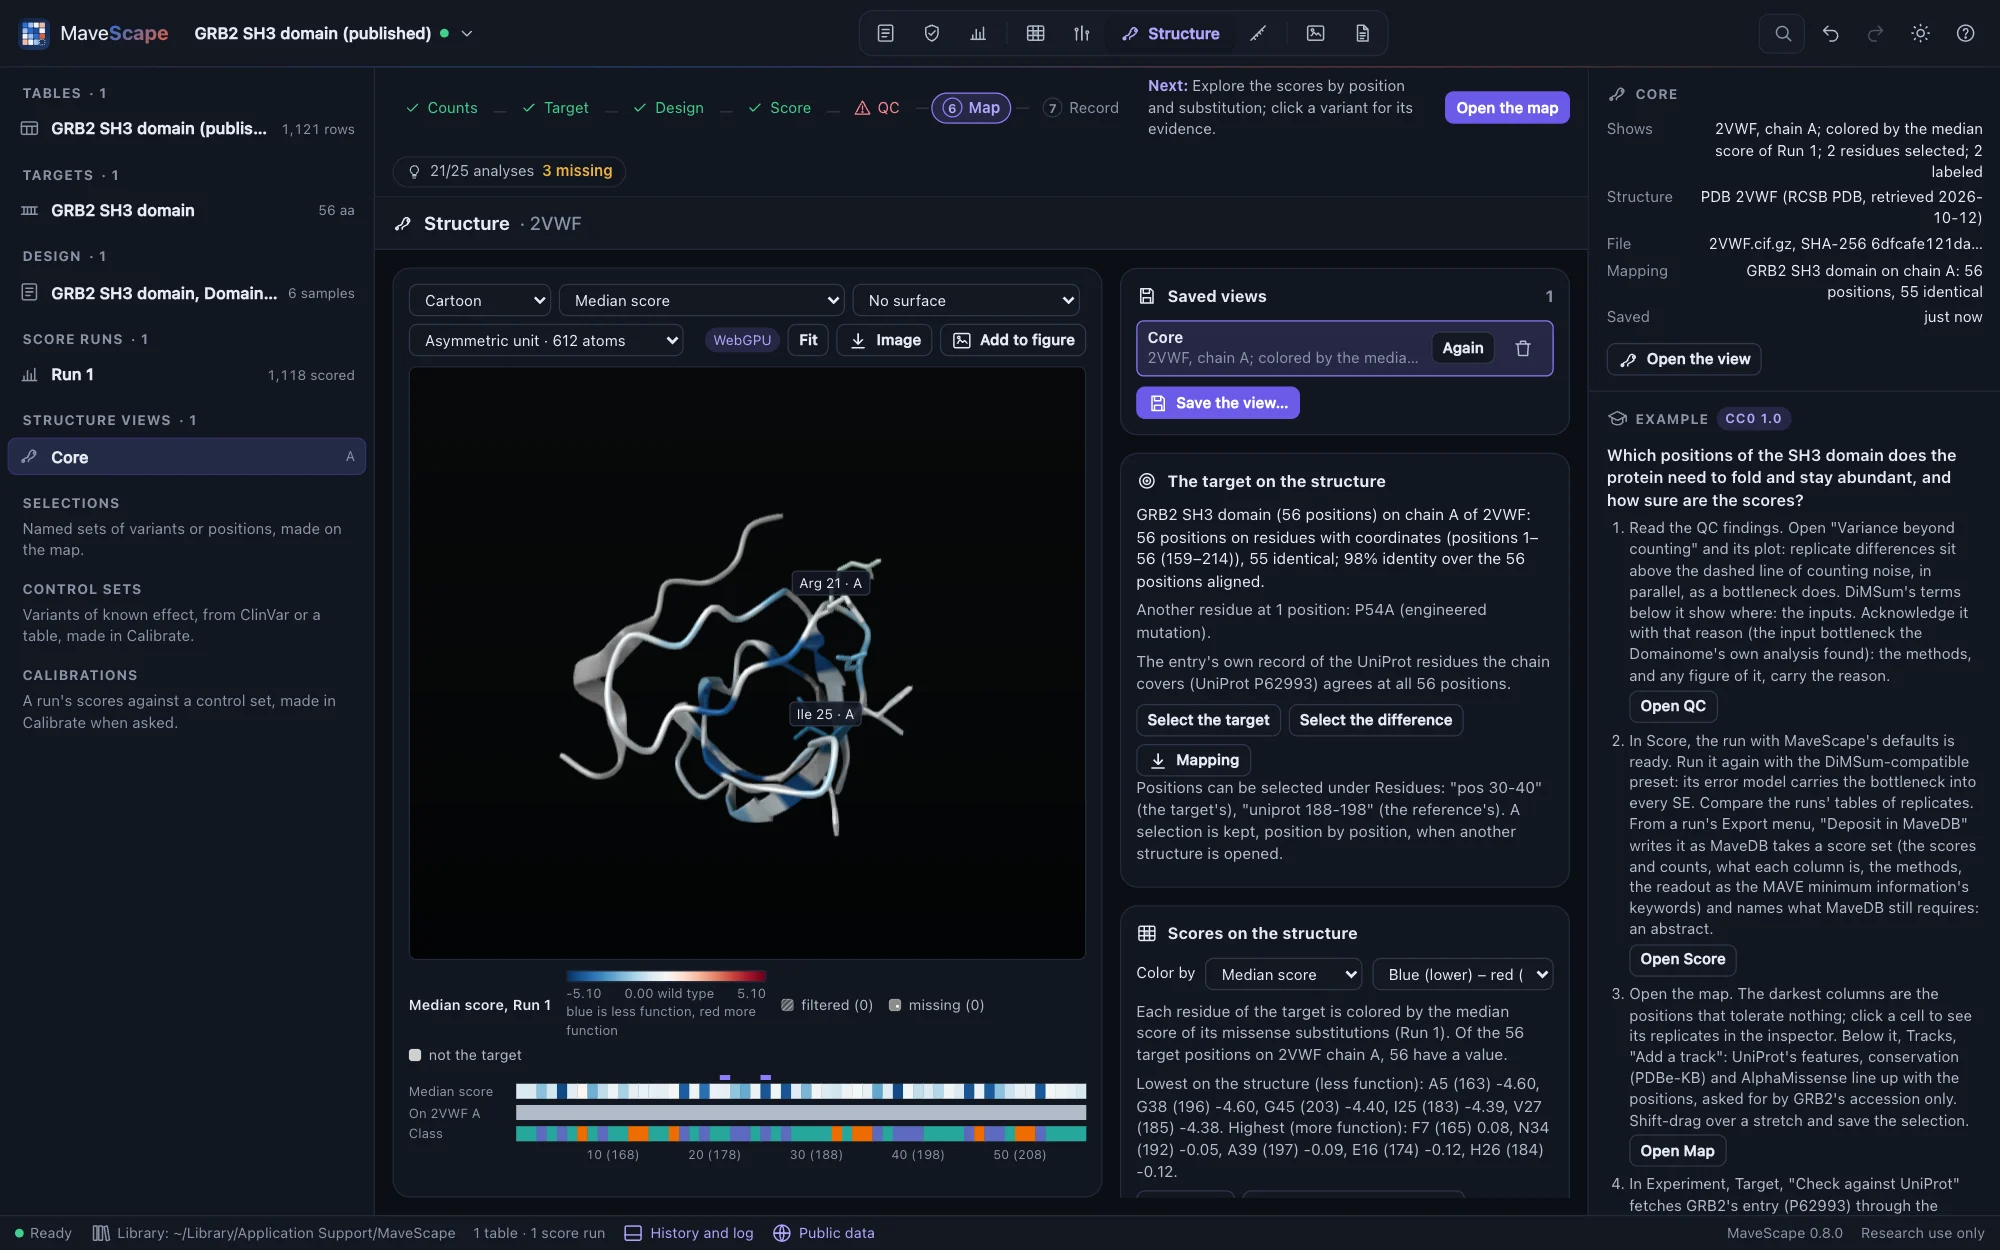Open Public data in status bar
Image resolution: width=2000 pixels, height=1250 pixels.
click(824, 1233)
